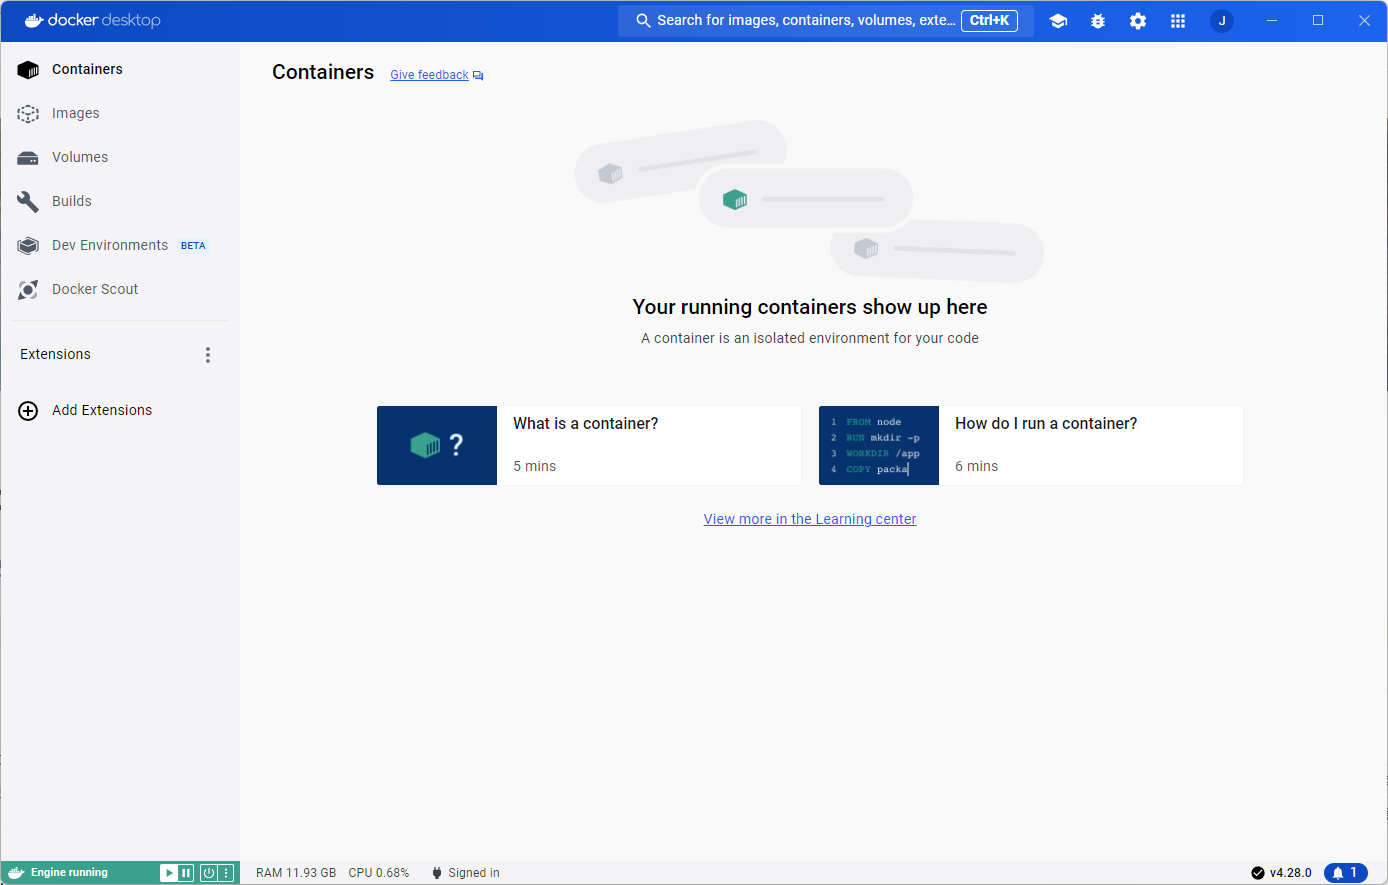Click the engine start play button
This screenshot has width=1388, height=885.
coord(169,873)
